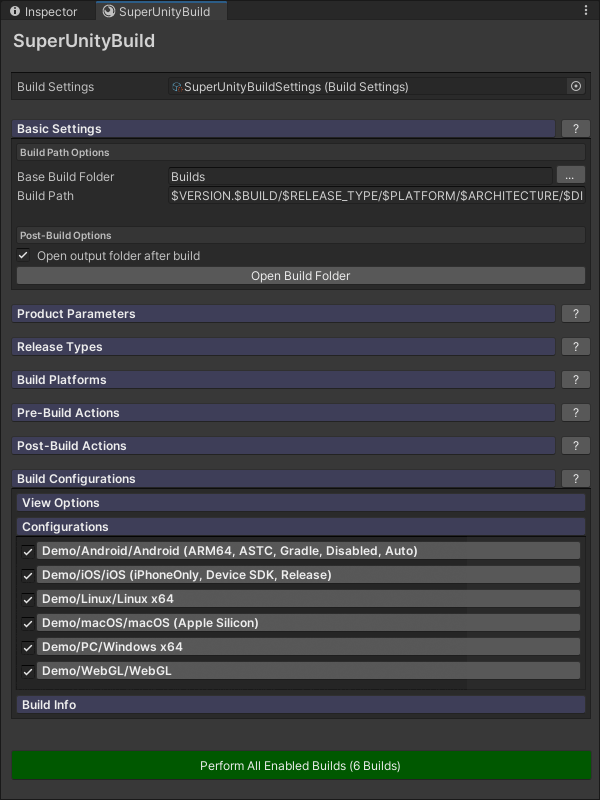Expand the Product Parameters section
The height and width of the screenshot is (800, 600).
tap(280, 313)
